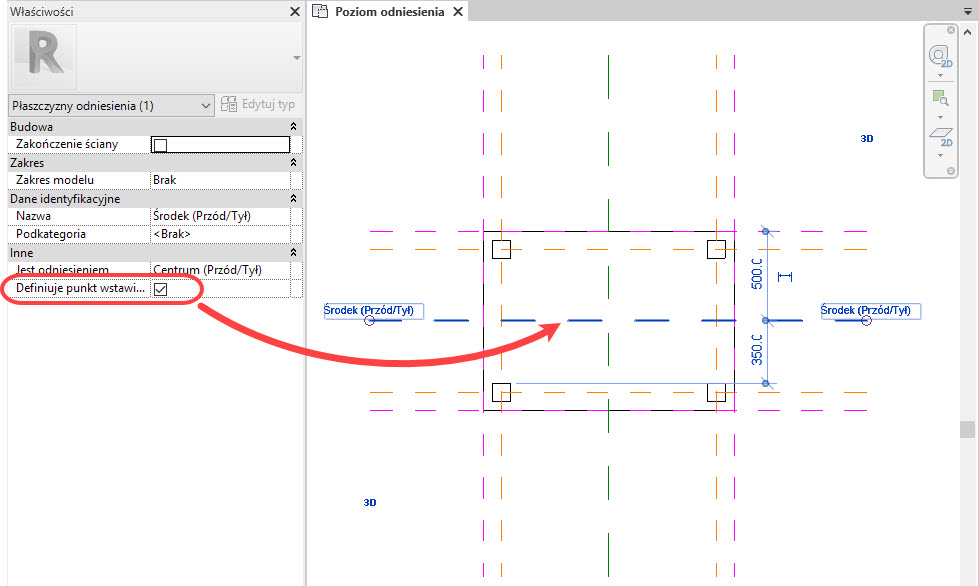Uncheck the Definiuje punkt wstawiania checkbox
This screenshot has width=979, height=586.
(160, 289)
